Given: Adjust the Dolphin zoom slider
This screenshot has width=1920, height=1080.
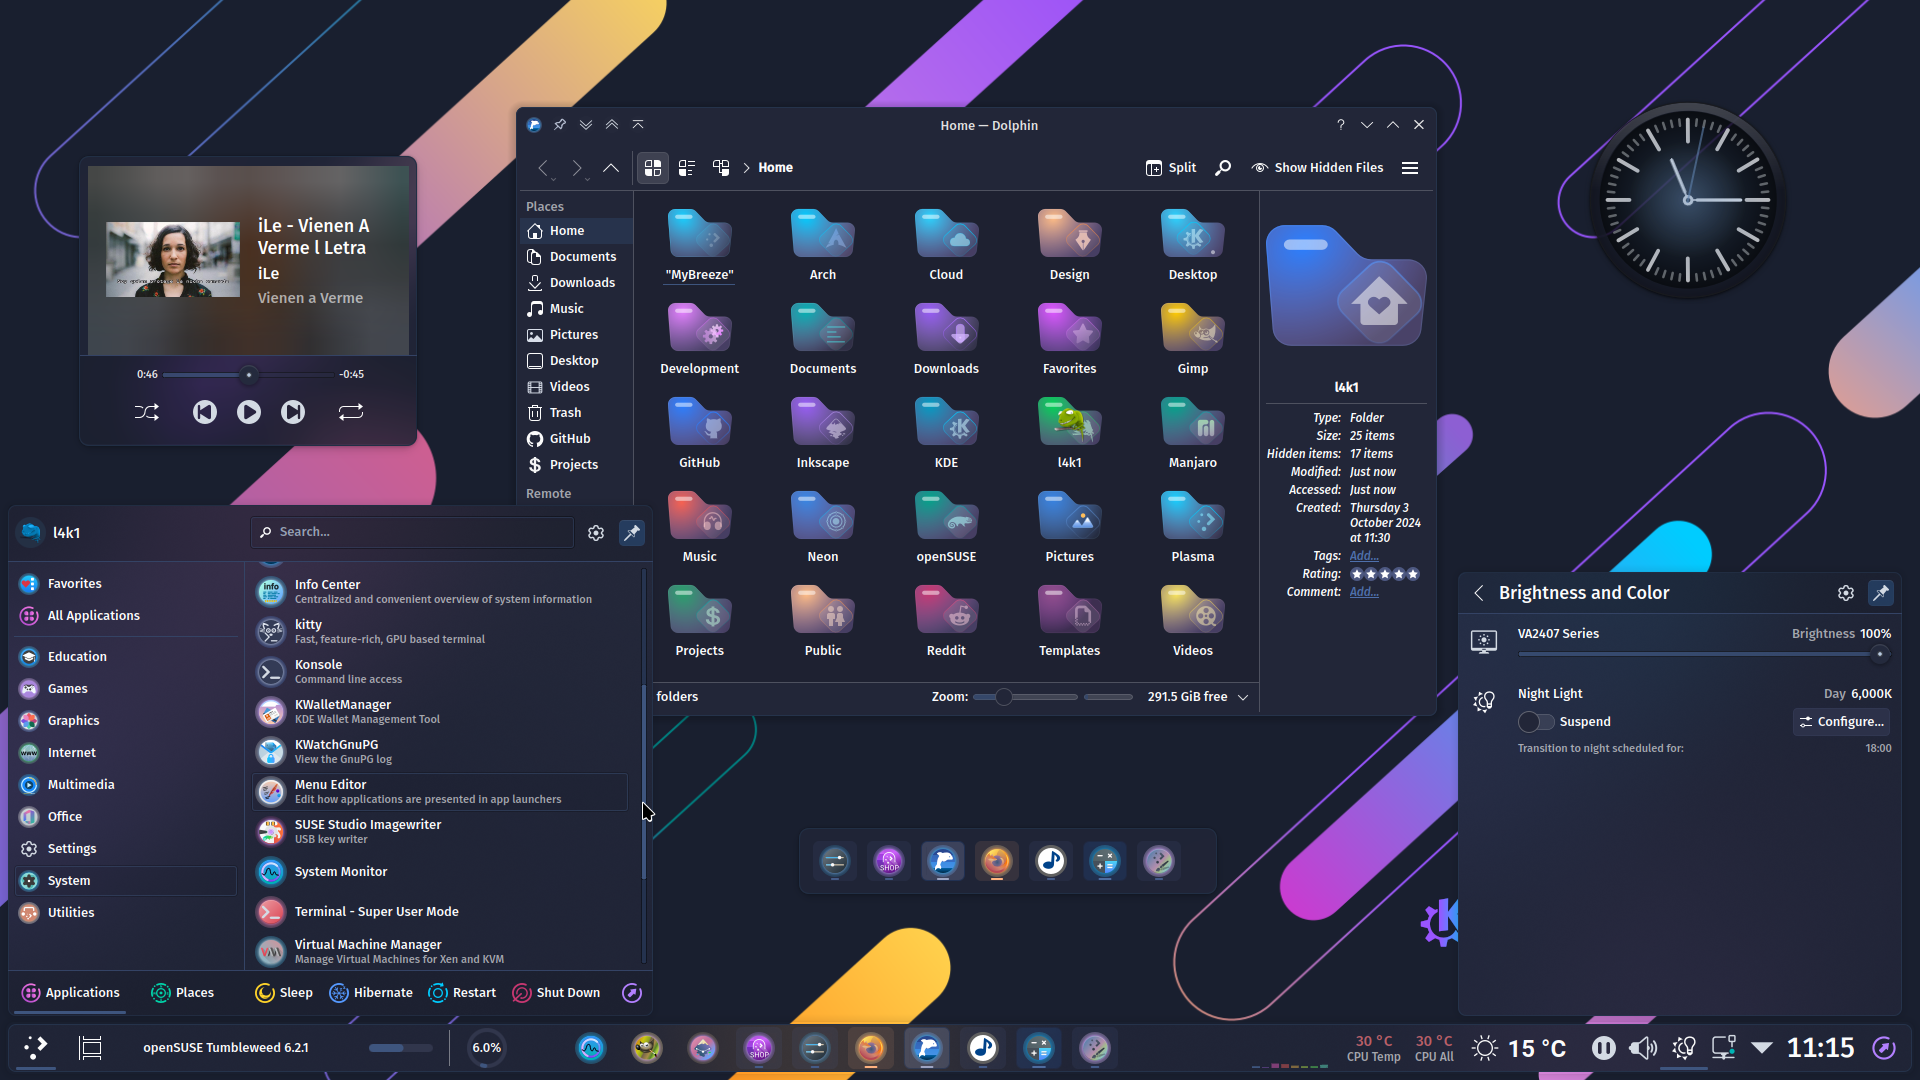Looking at the screenshot, I should point(1027,697).
